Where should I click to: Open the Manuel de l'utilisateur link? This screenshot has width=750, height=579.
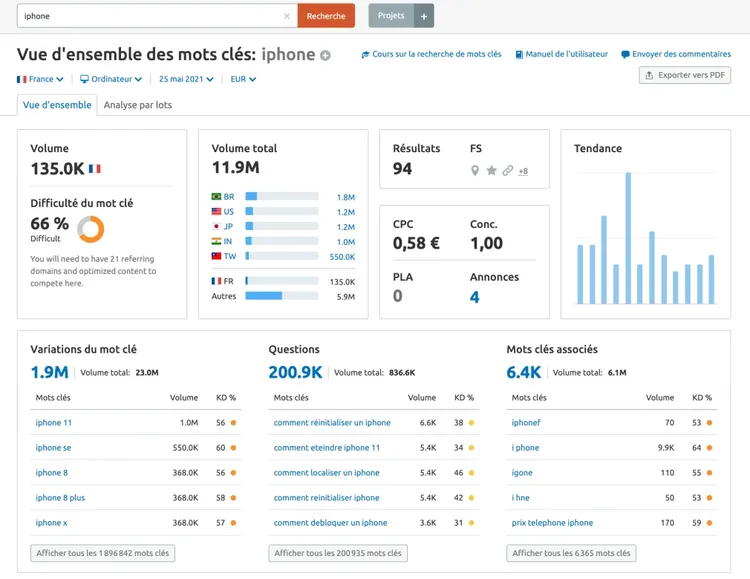click(x=562, y=54)
